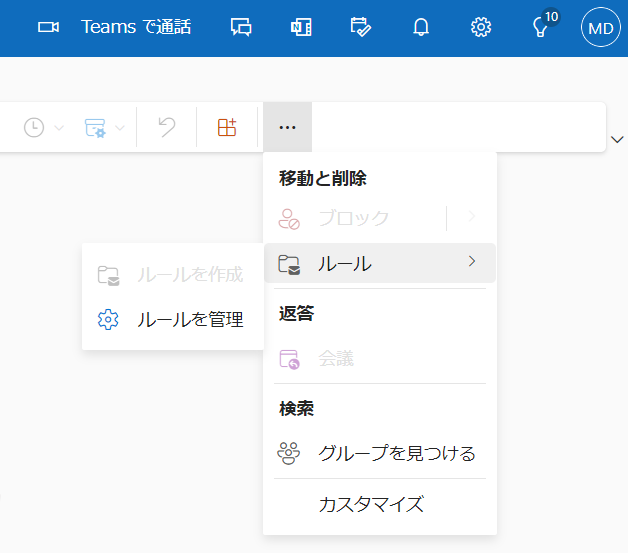Choose ルールを作成 in the submenu
Viewport: 628px width, 553px height.
pyautogui.click(x=173, y=275)
